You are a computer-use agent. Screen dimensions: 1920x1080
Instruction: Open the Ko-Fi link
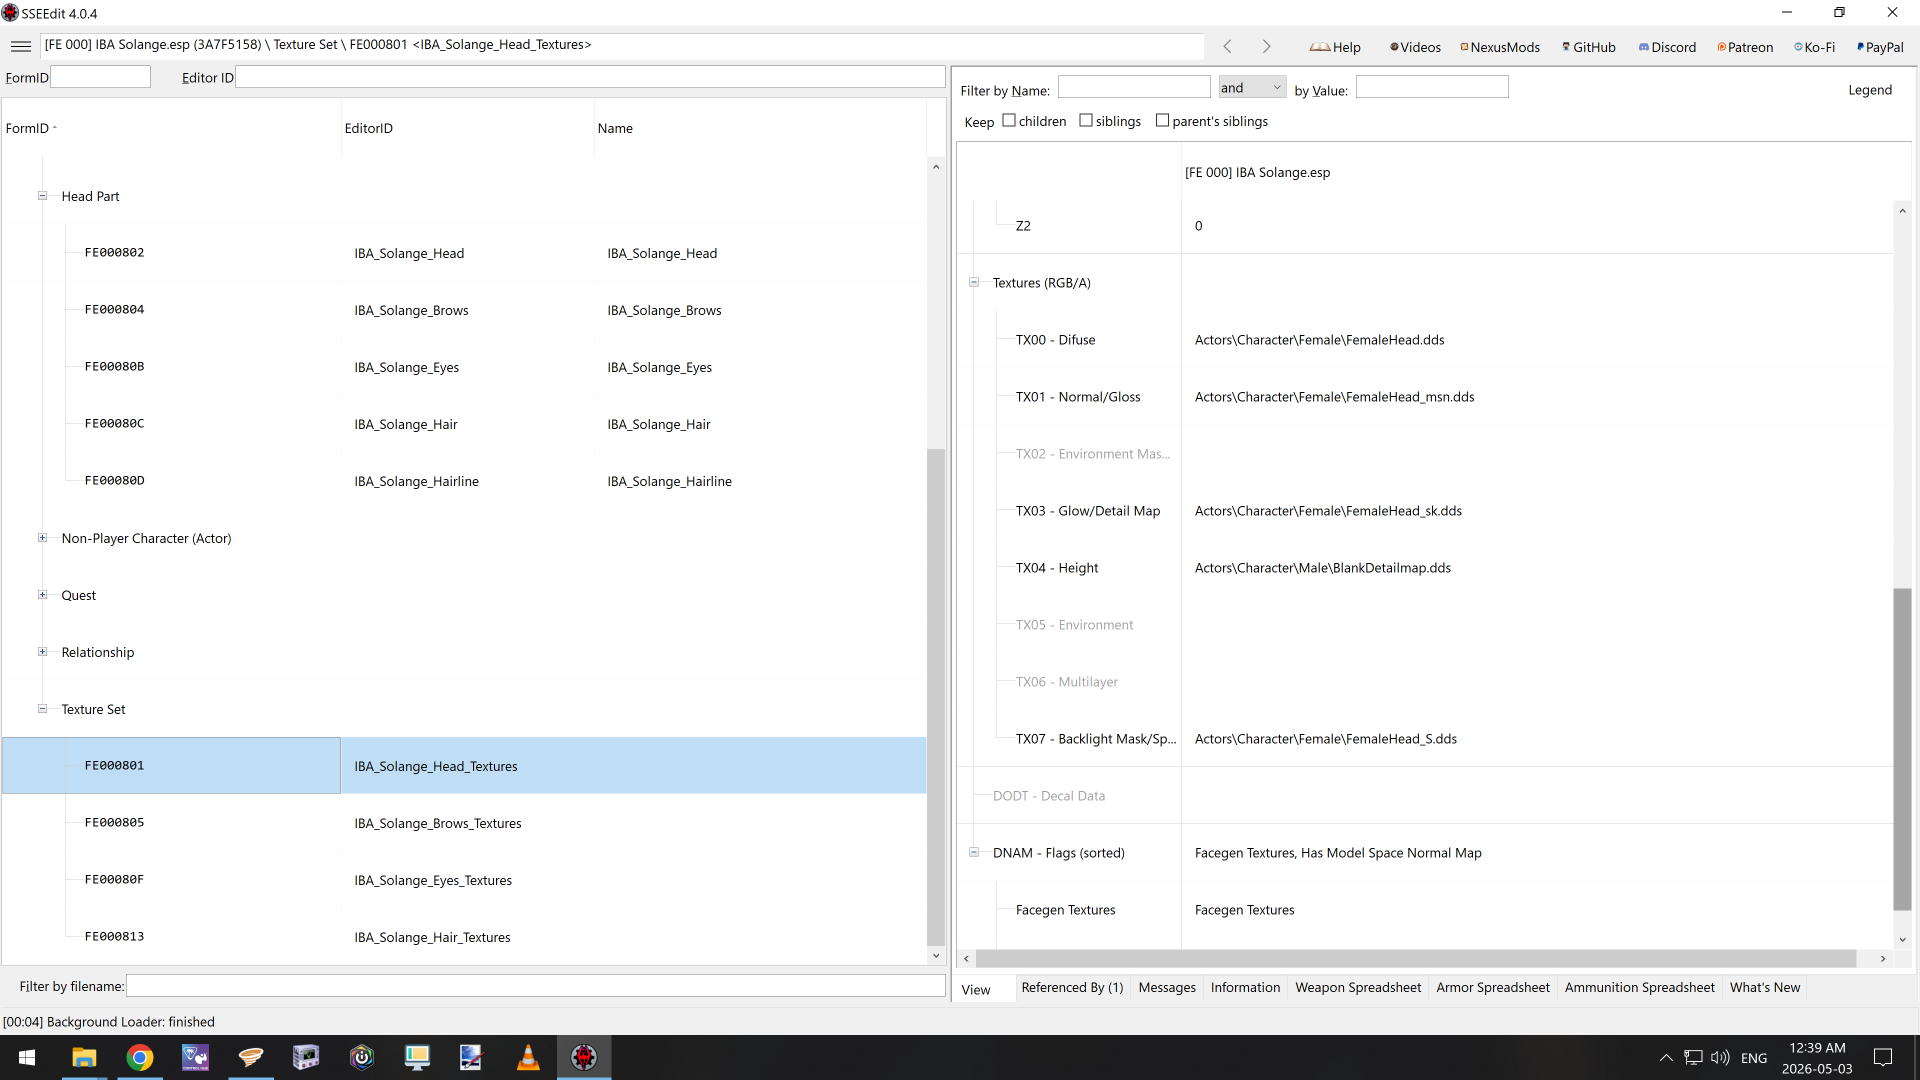(x=1814, y=47)
